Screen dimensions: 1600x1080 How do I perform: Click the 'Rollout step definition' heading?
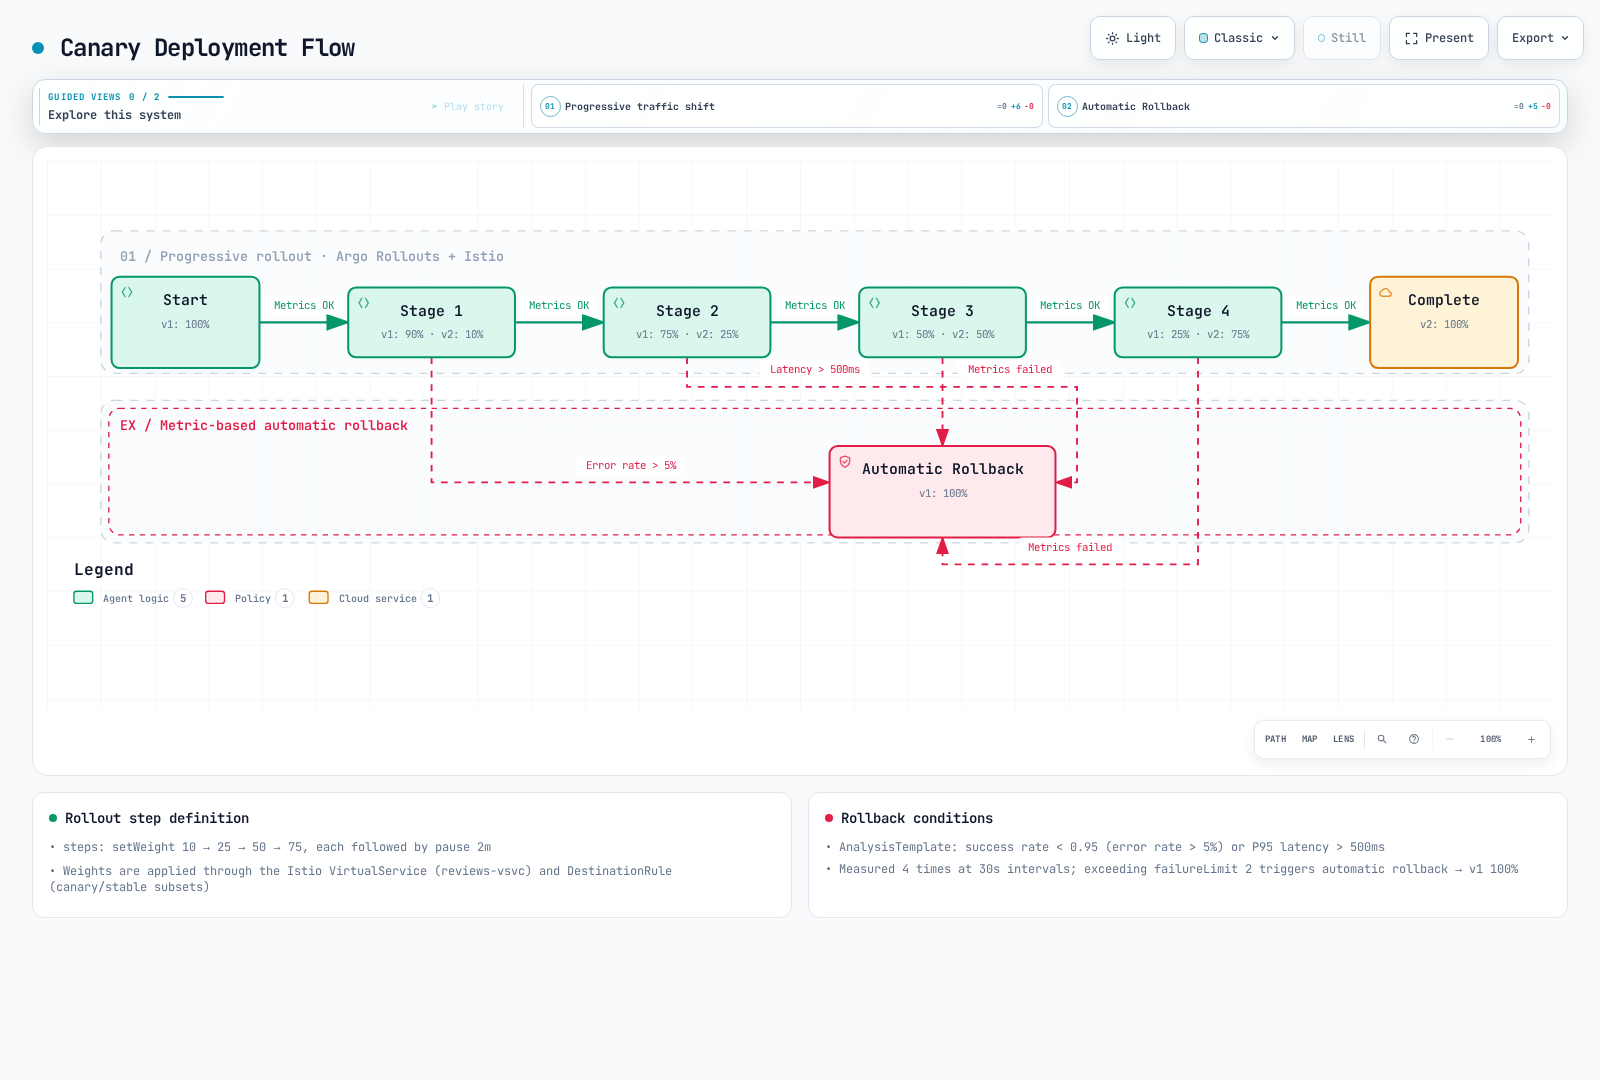(x=157, y=818)
